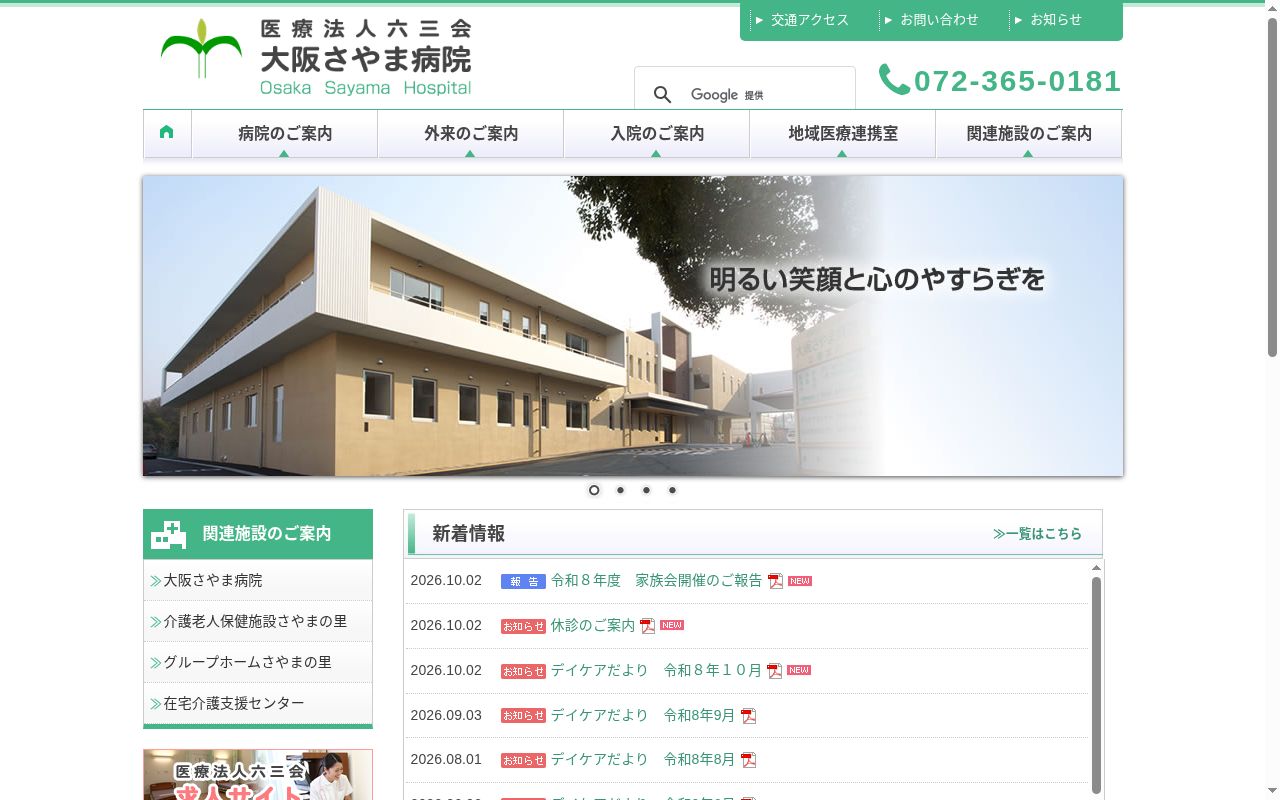This screenshot has width=1280, height=800.
Task: Expand 病院のご案内 navigation menu
Action: [x=285, y=133]
